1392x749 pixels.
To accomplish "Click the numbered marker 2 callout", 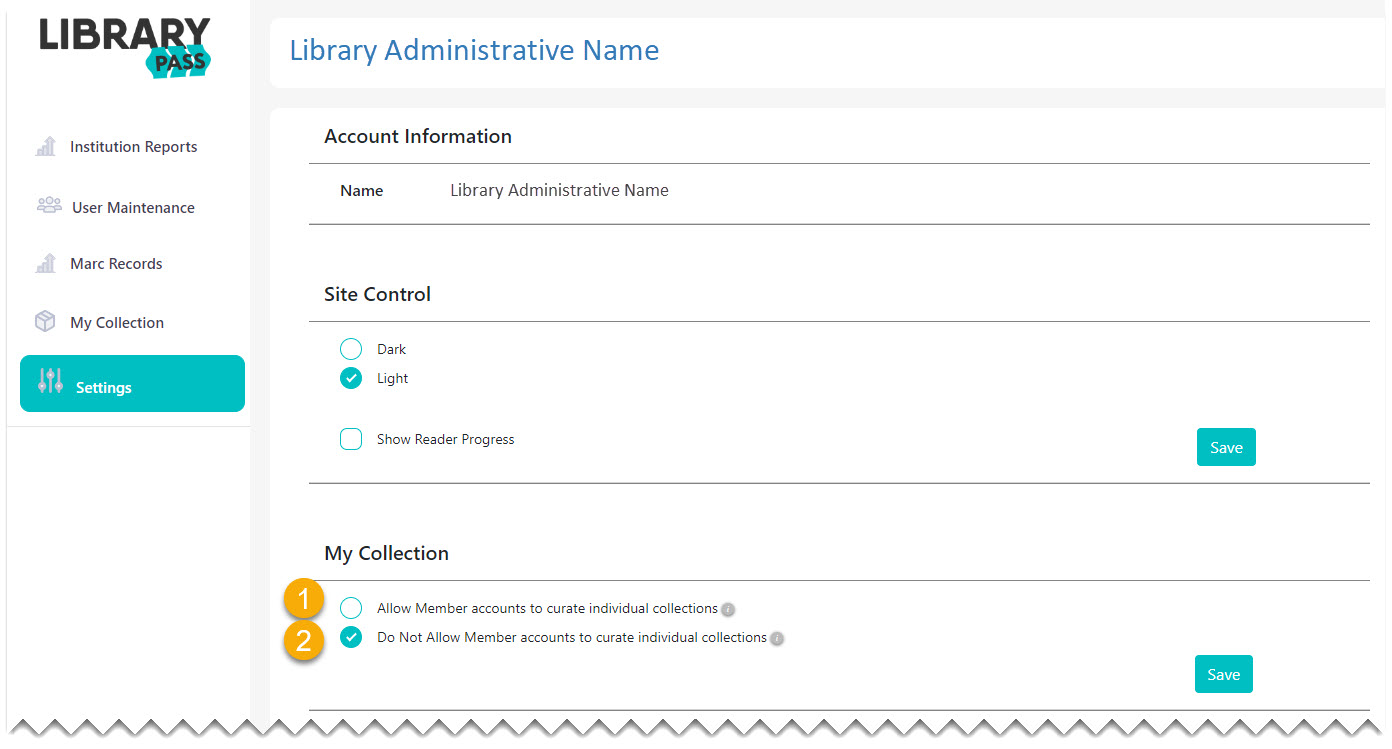I will point(303,641).
